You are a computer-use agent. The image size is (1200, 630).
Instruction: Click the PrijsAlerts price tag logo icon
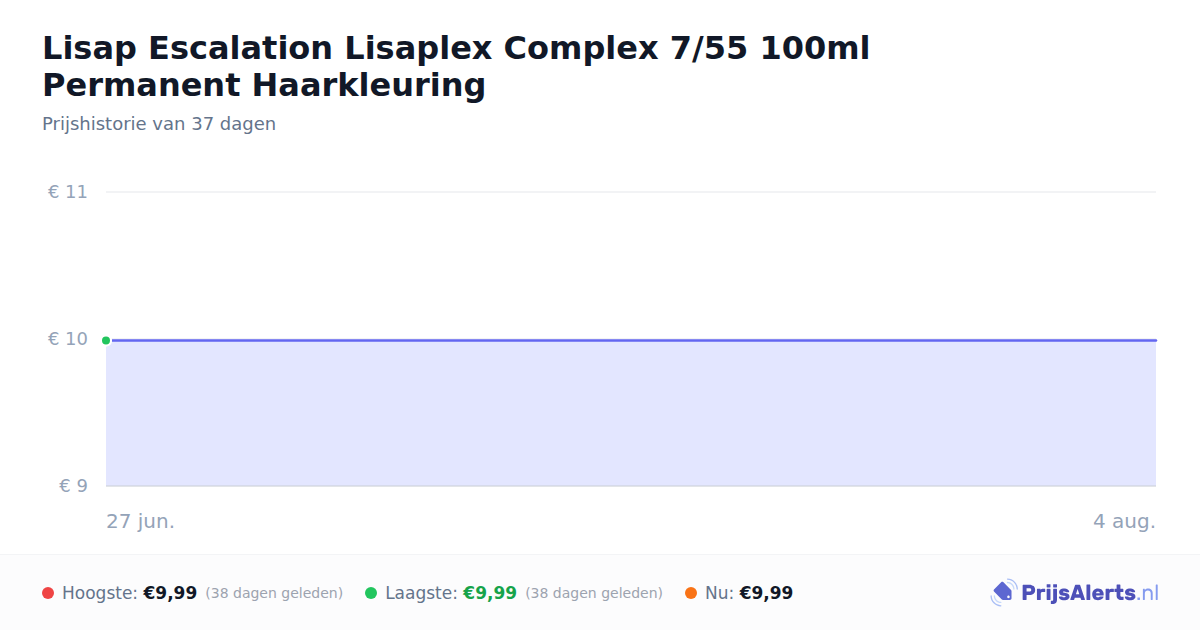[1003, 593]
